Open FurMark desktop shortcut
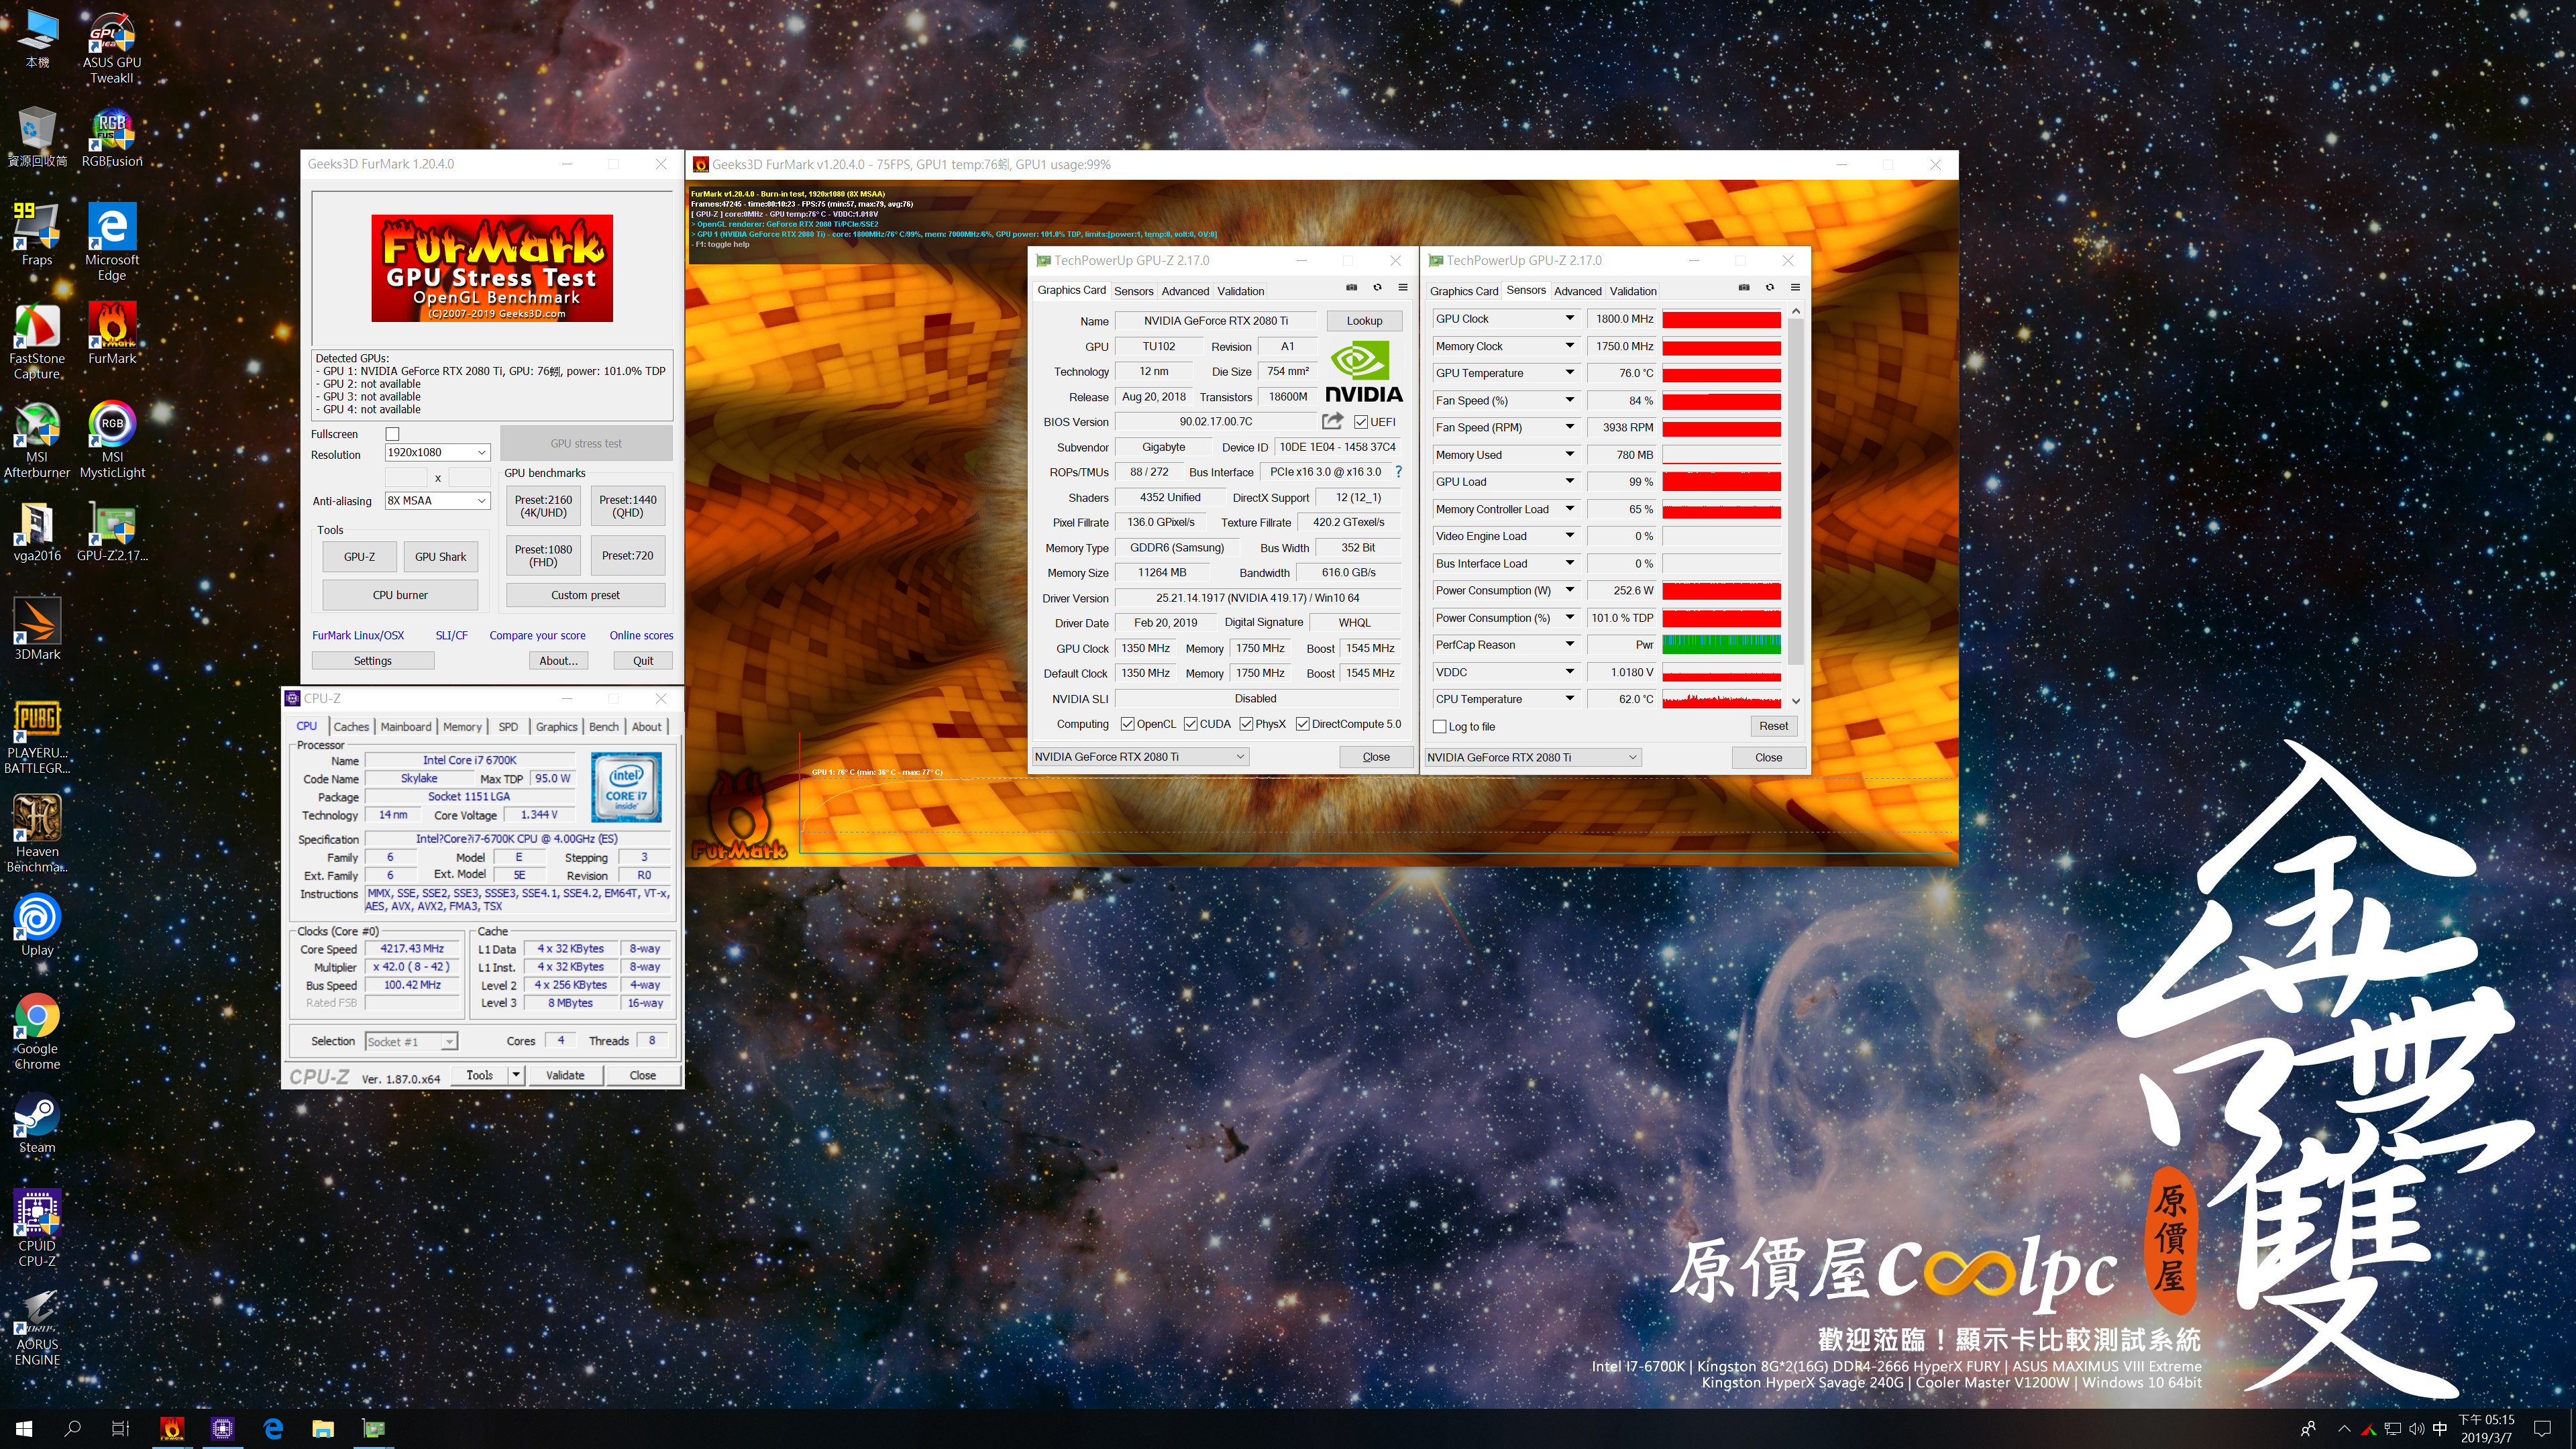Image resolution: width=2576 pixels, height=1449 pixels. point(111,334)
